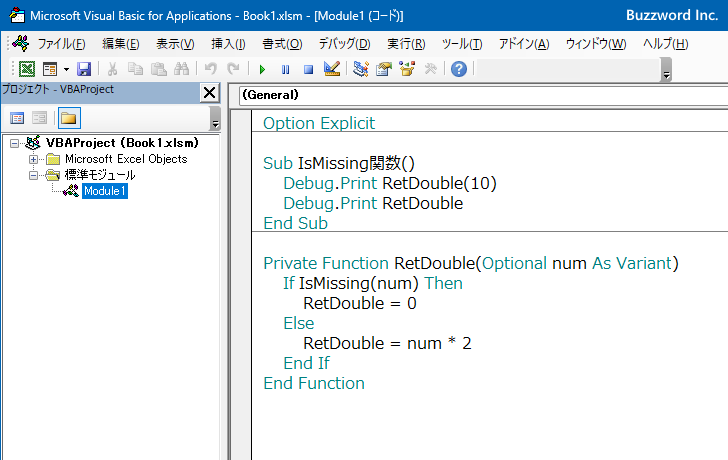
Task: Open the insert item dropdown arrow in toolbar
Action: [x=66, y=69]
